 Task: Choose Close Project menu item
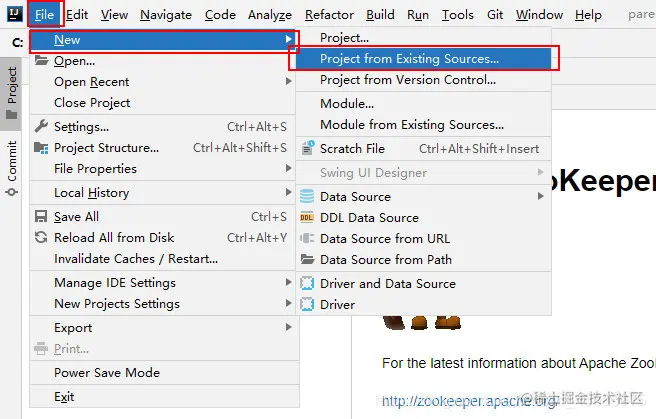click(164, 102)
